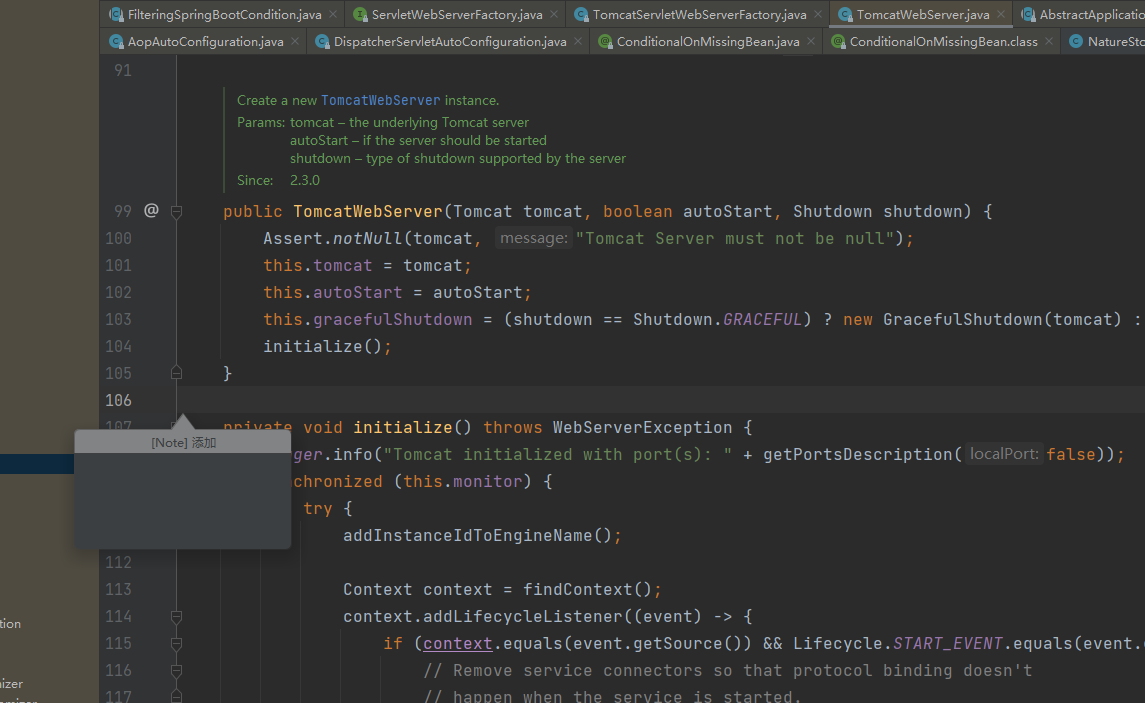This screenshot has width=1145, height=703.
Task: Click line number 112 in the gutter
Action: pyautogui.click(x=118, y=562)
